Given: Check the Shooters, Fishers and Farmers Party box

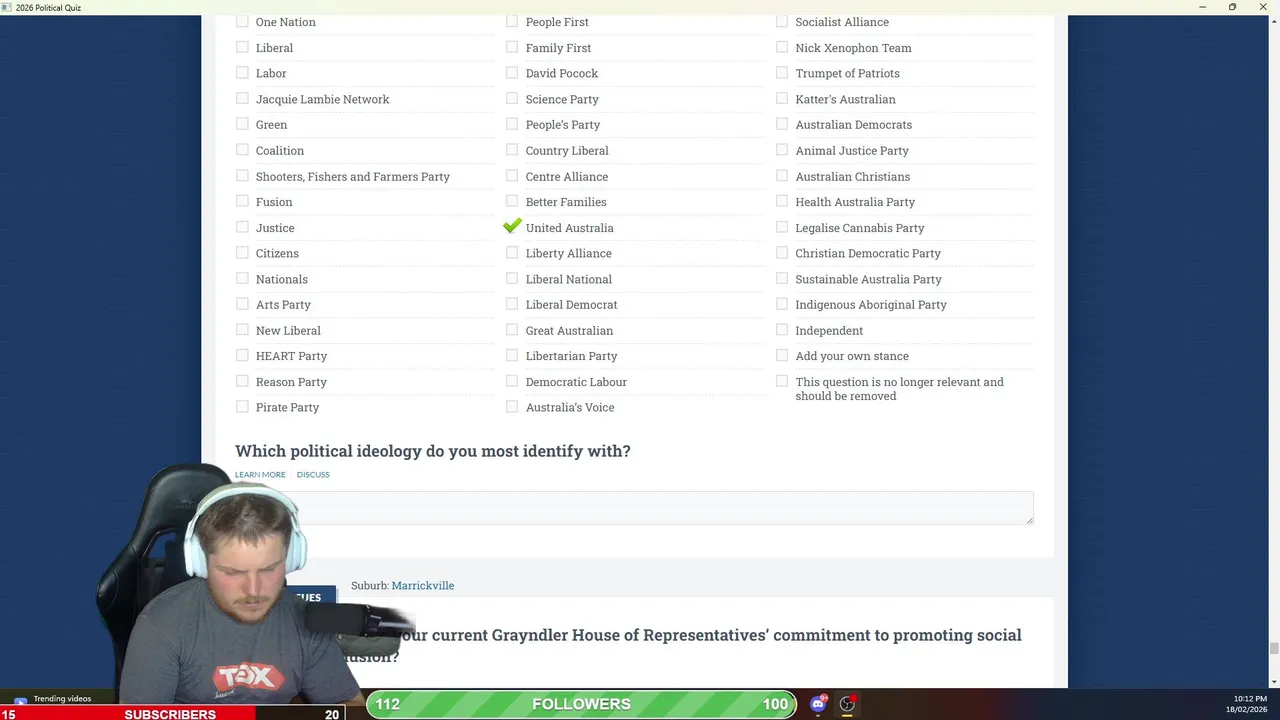Looking at the screenshot, I should [x=242, y=176].
